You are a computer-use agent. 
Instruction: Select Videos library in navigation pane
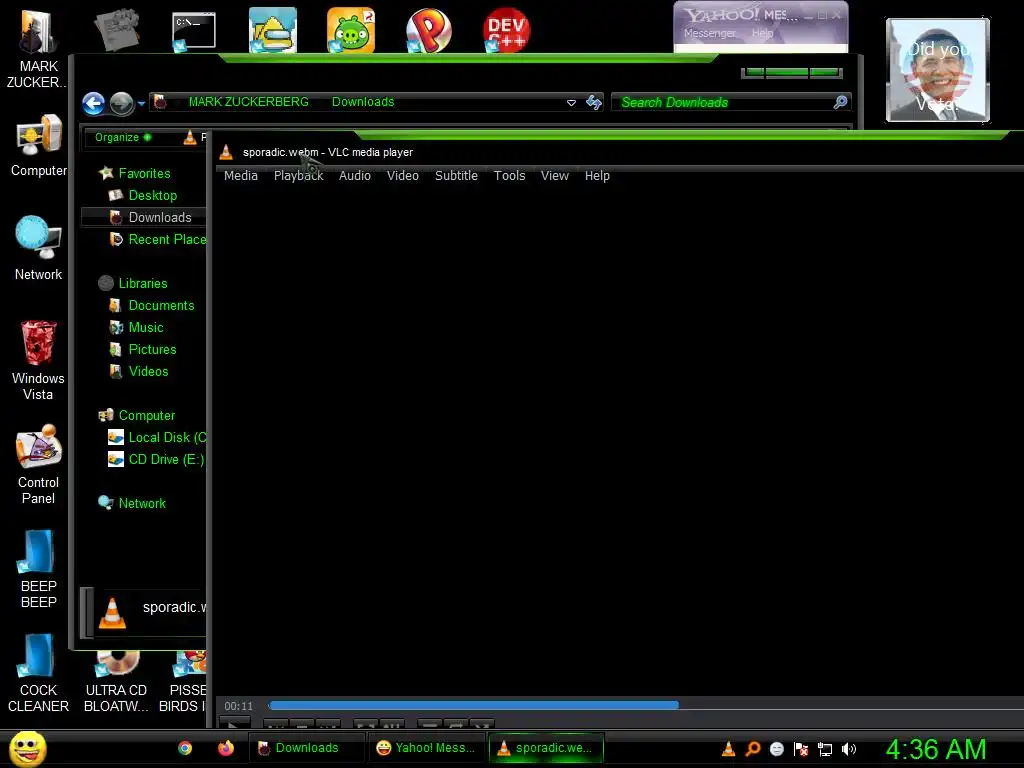[x=148, y=372]
